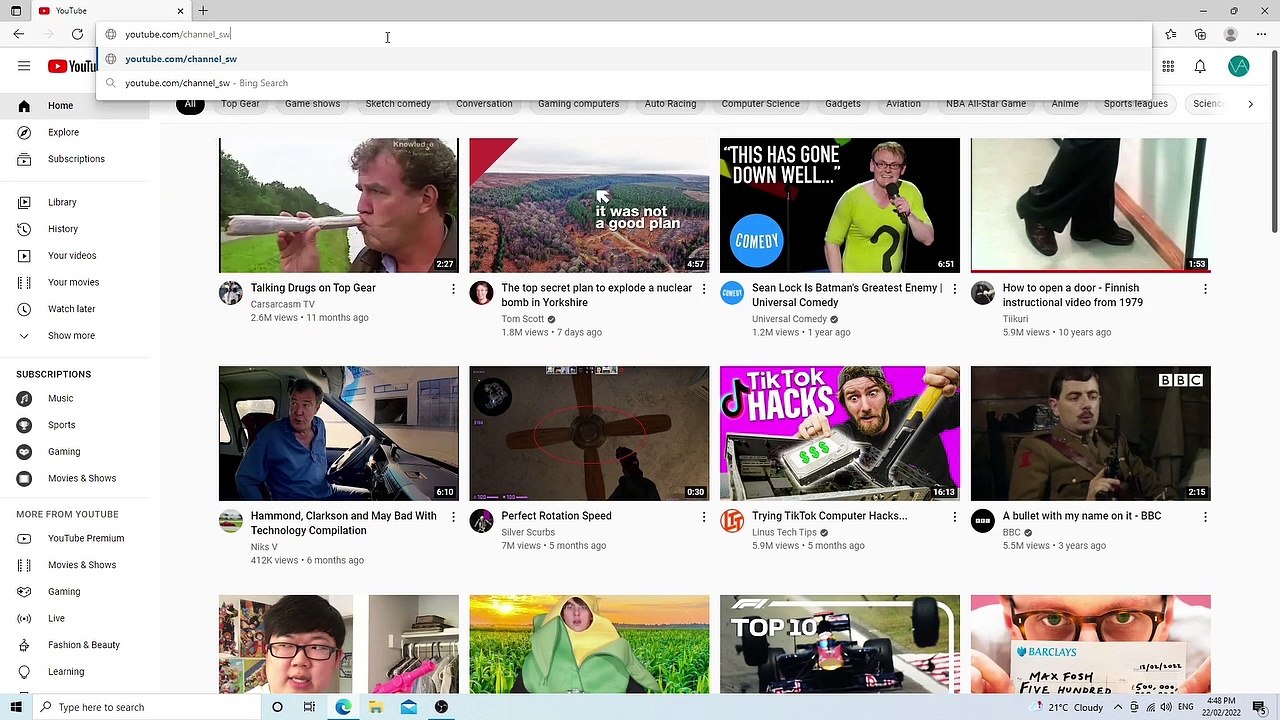The height and width of the screenshot is (720, 1280).
Task: Select the Conversation filter chip
Action: tap(484, 104)
